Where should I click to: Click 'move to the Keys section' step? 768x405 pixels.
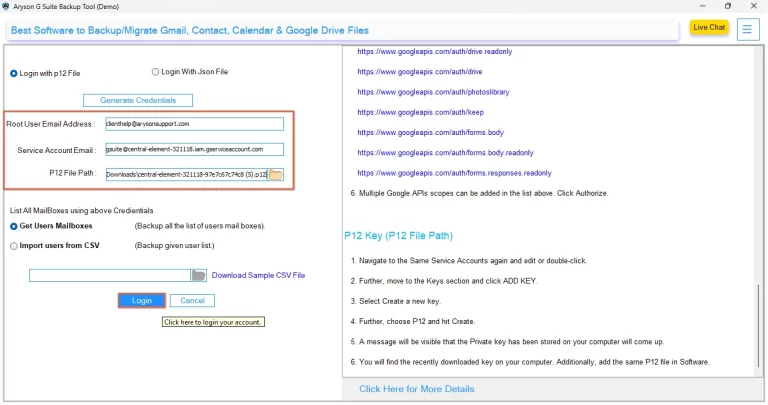click(444, 281)
